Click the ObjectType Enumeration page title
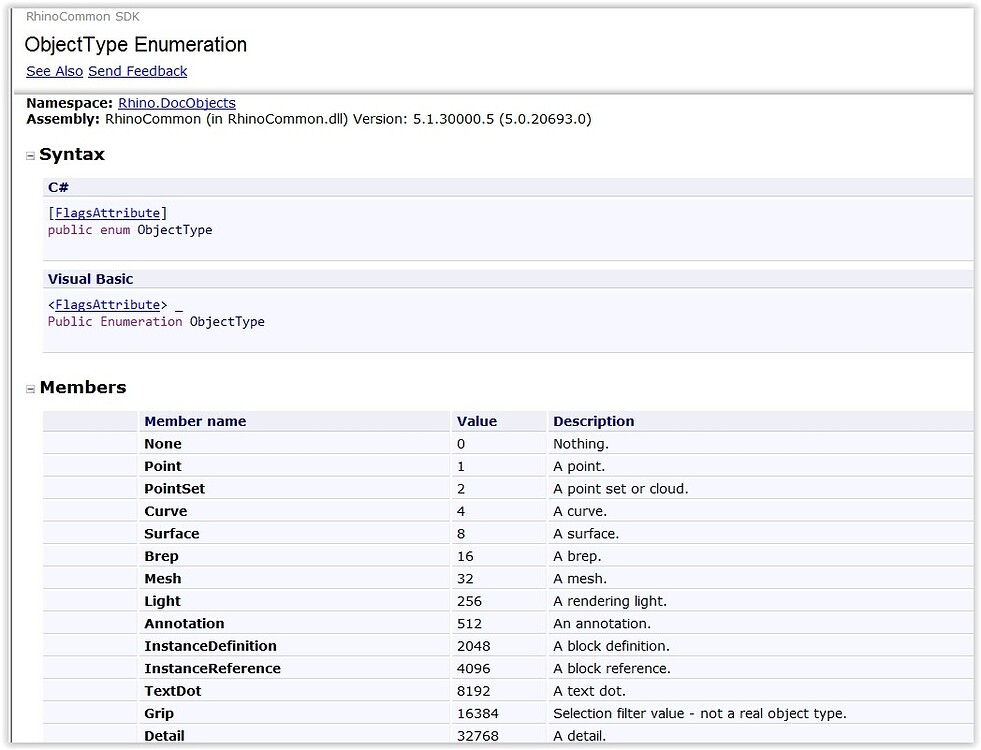 click(x=136, y=45)
